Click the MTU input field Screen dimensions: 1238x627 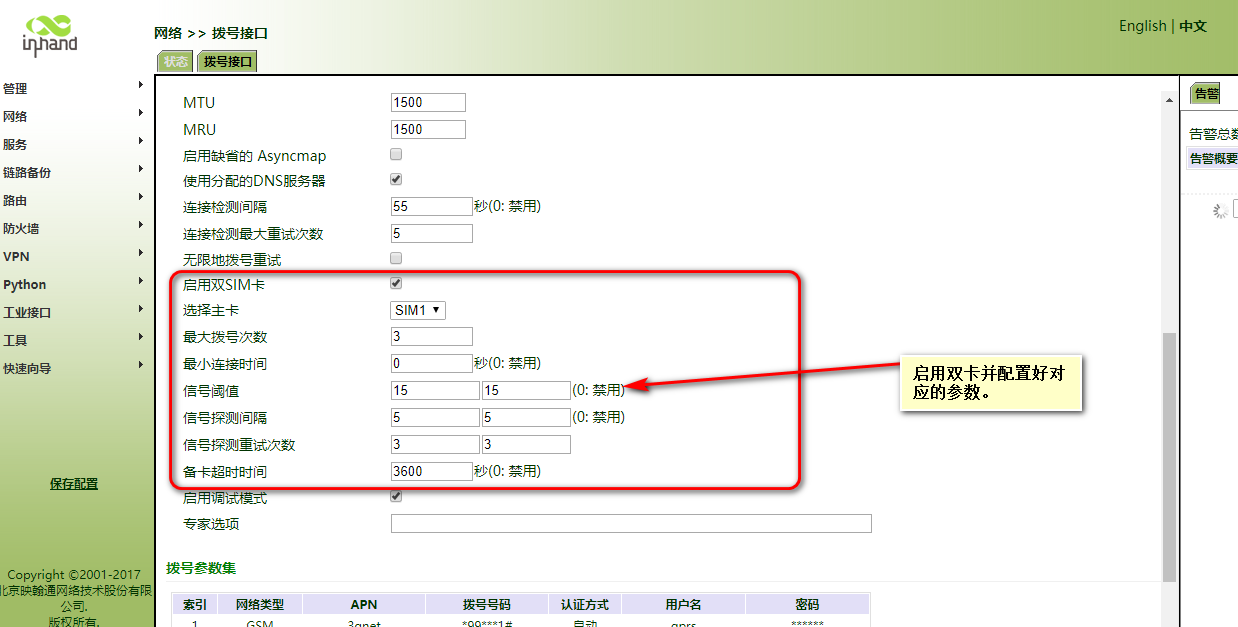tap(428, 103)
